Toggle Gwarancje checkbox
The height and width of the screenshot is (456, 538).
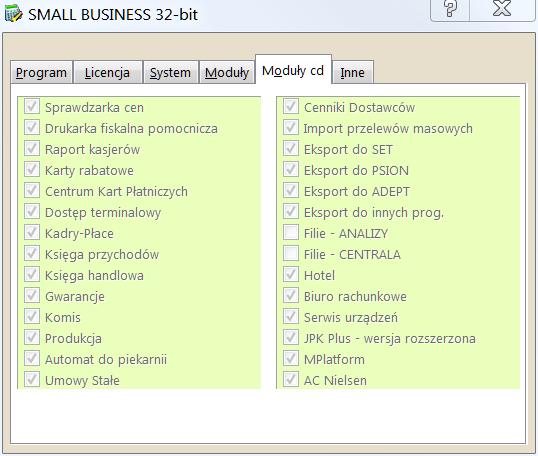click(x=32, y=295)
